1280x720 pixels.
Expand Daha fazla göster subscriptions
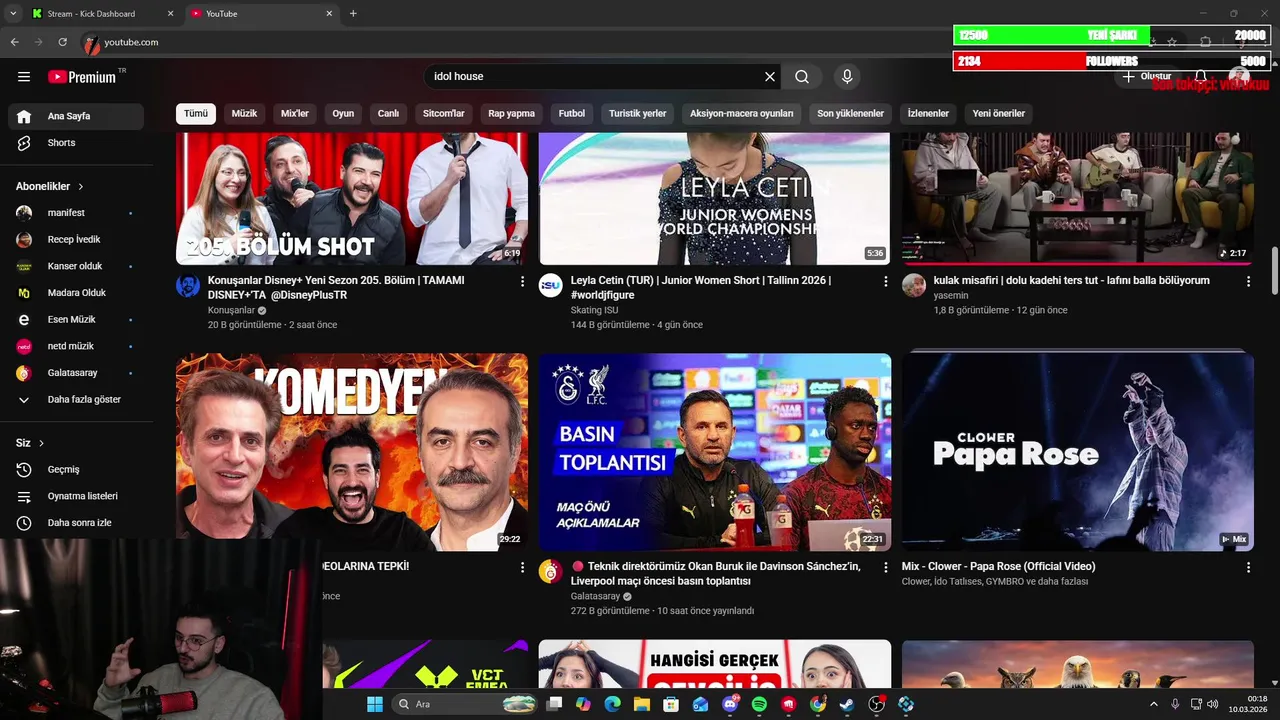(x=76, y=400)
